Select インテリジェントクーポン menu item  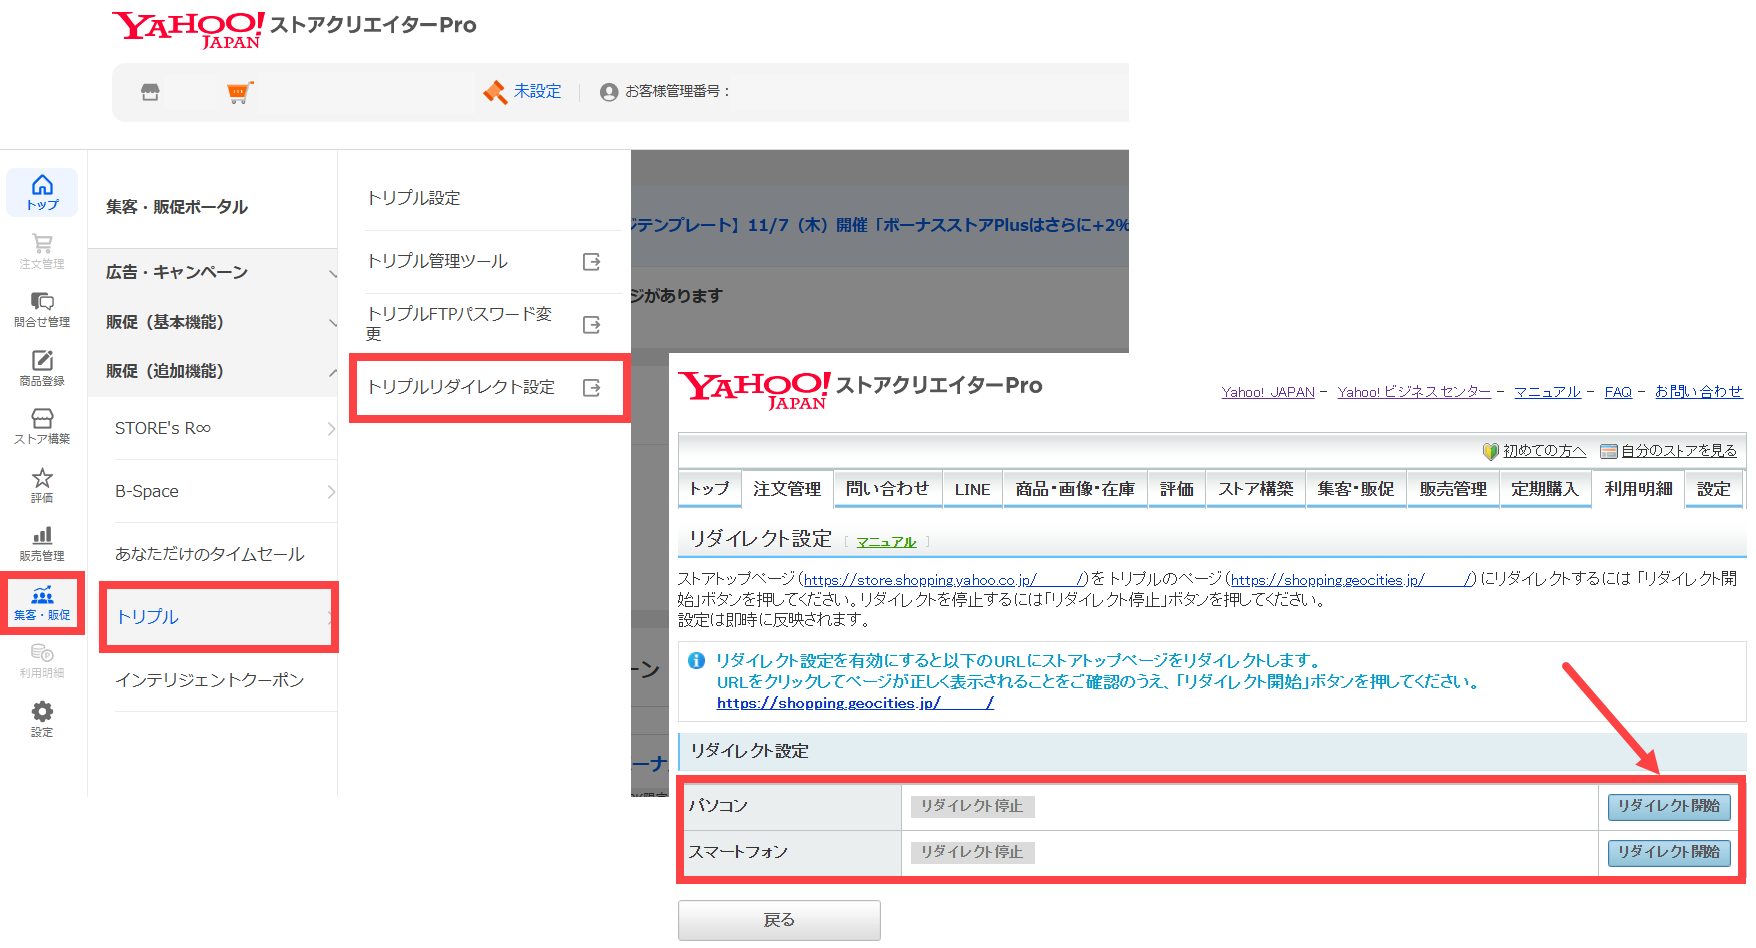(209, 680)
